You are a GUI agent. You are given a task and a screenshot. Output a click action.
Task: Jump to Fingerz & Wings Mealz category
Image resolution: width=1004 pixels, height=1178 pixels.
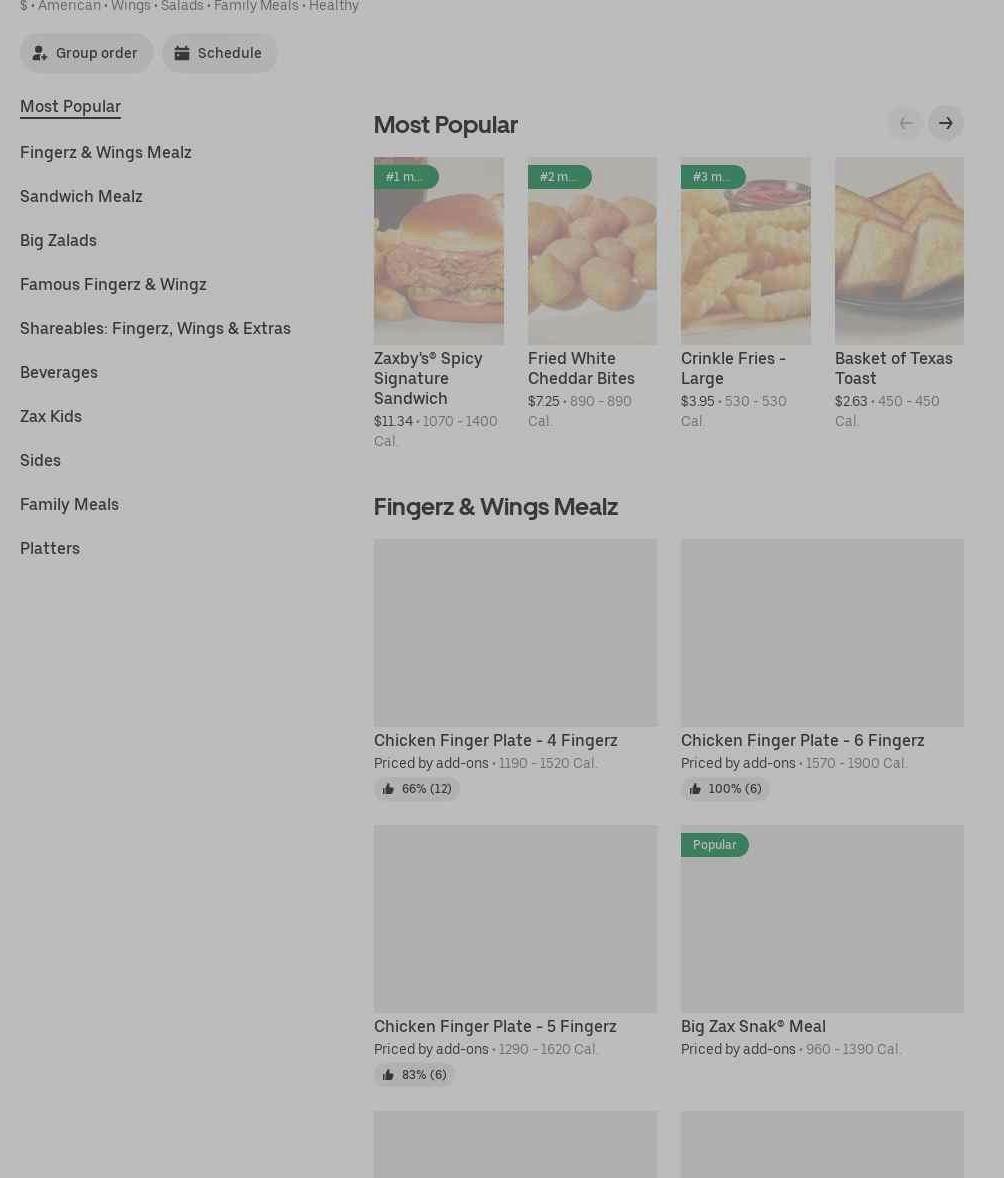(106, 153)
